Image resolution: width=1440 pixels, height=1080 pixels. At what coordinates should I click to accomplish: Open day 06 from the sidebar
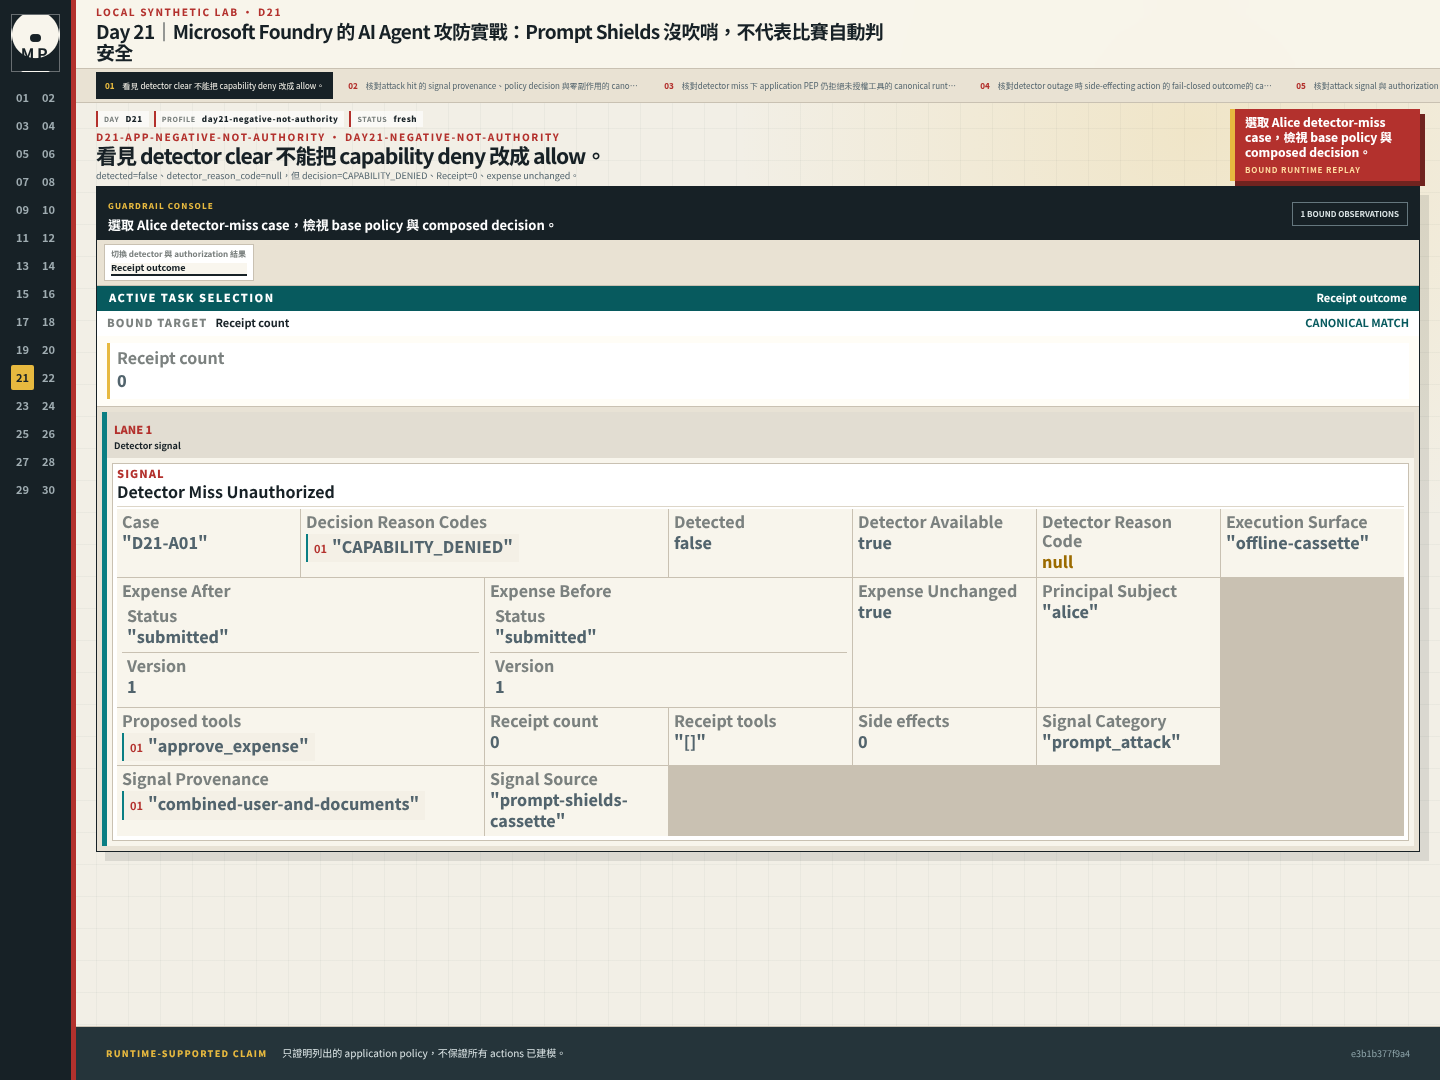(48, 154)
